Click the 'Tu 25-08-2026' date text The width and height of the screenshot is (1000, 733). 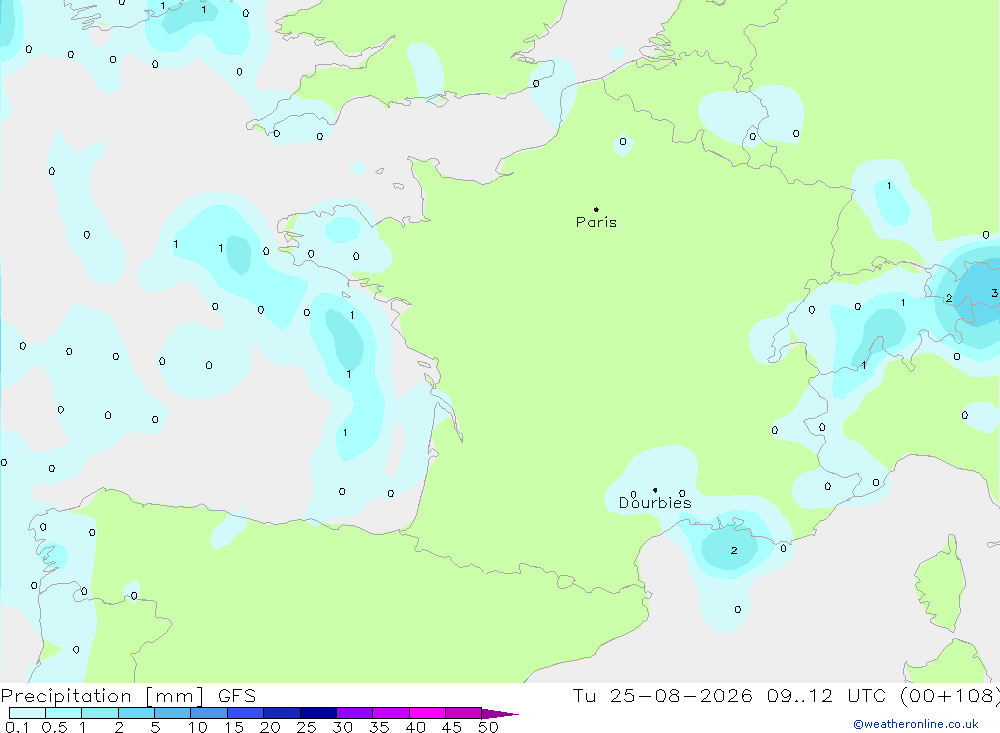tap(662, 695)
